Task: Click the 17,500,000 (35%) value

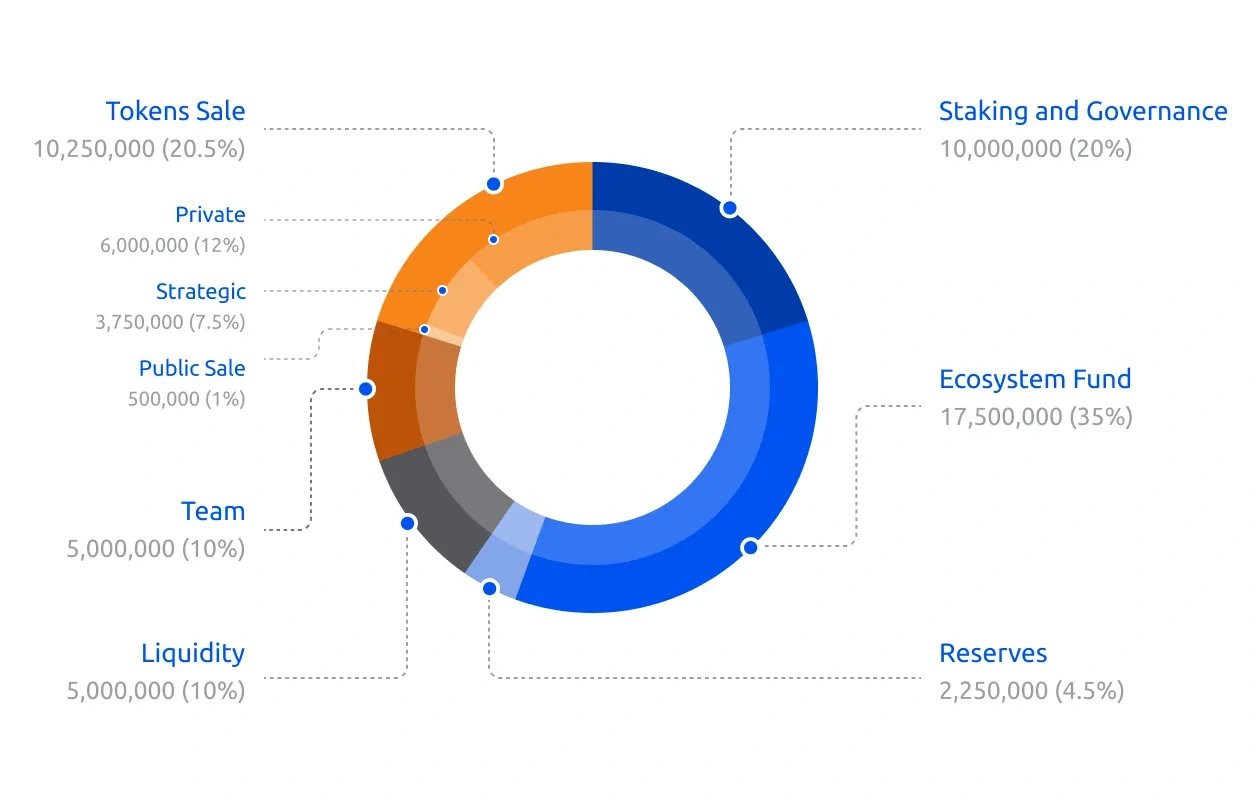Action: (1035, 416)
